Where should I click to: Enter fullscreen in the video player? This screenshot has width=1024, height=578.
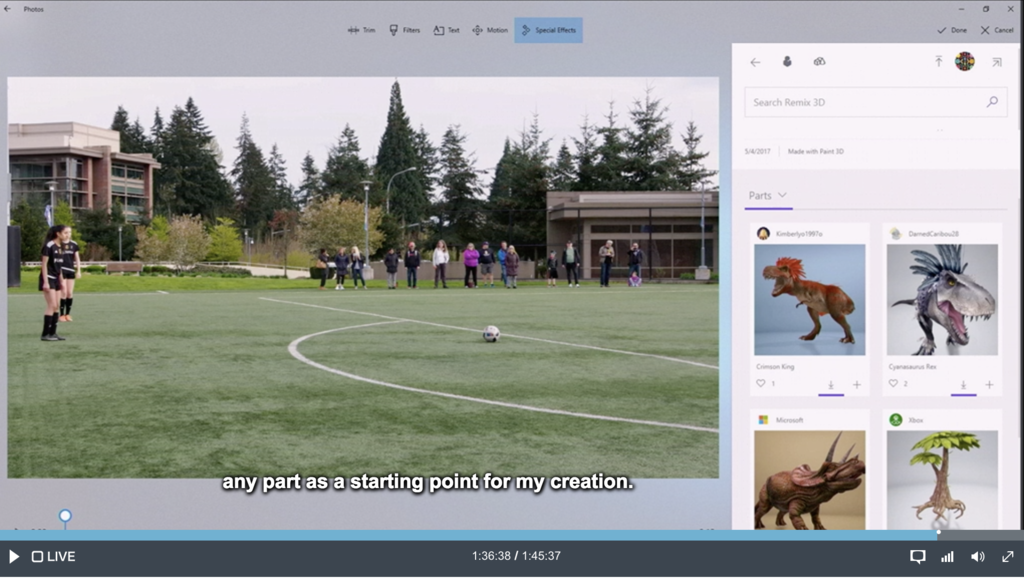pos(1007,557)
